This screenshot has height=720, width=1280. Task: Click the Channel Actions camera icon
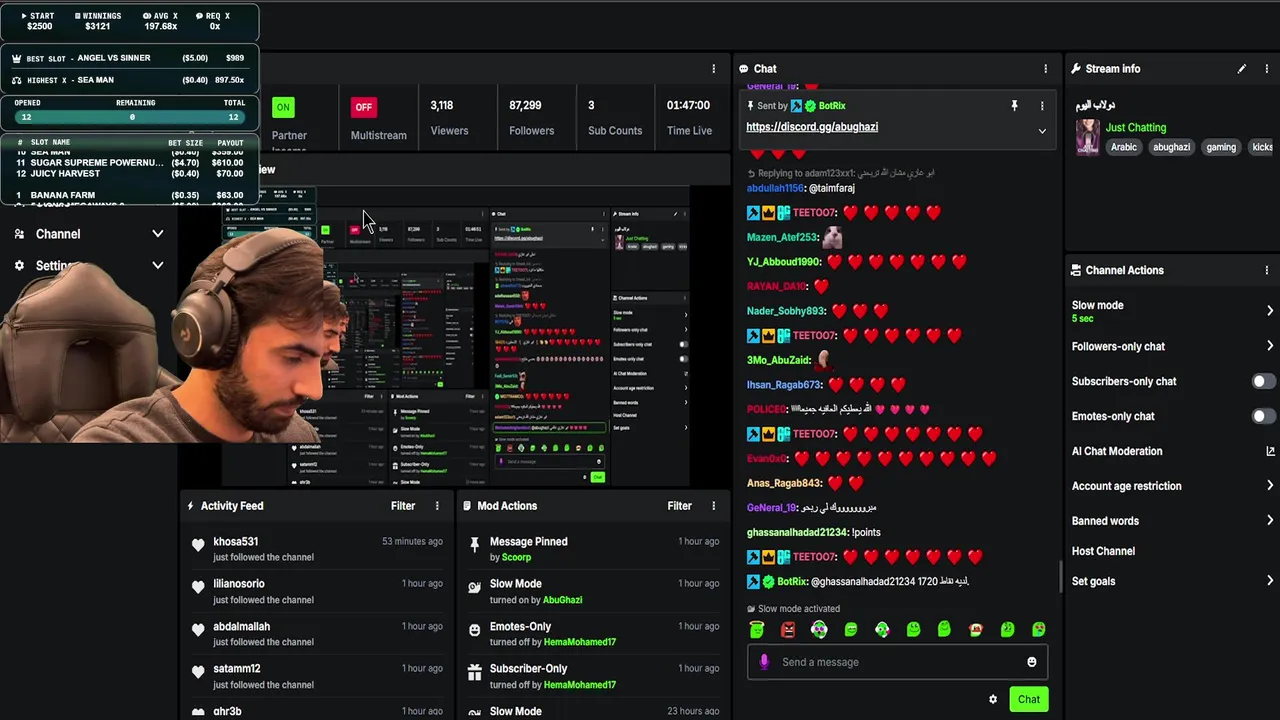click(x=1076, y=270)
